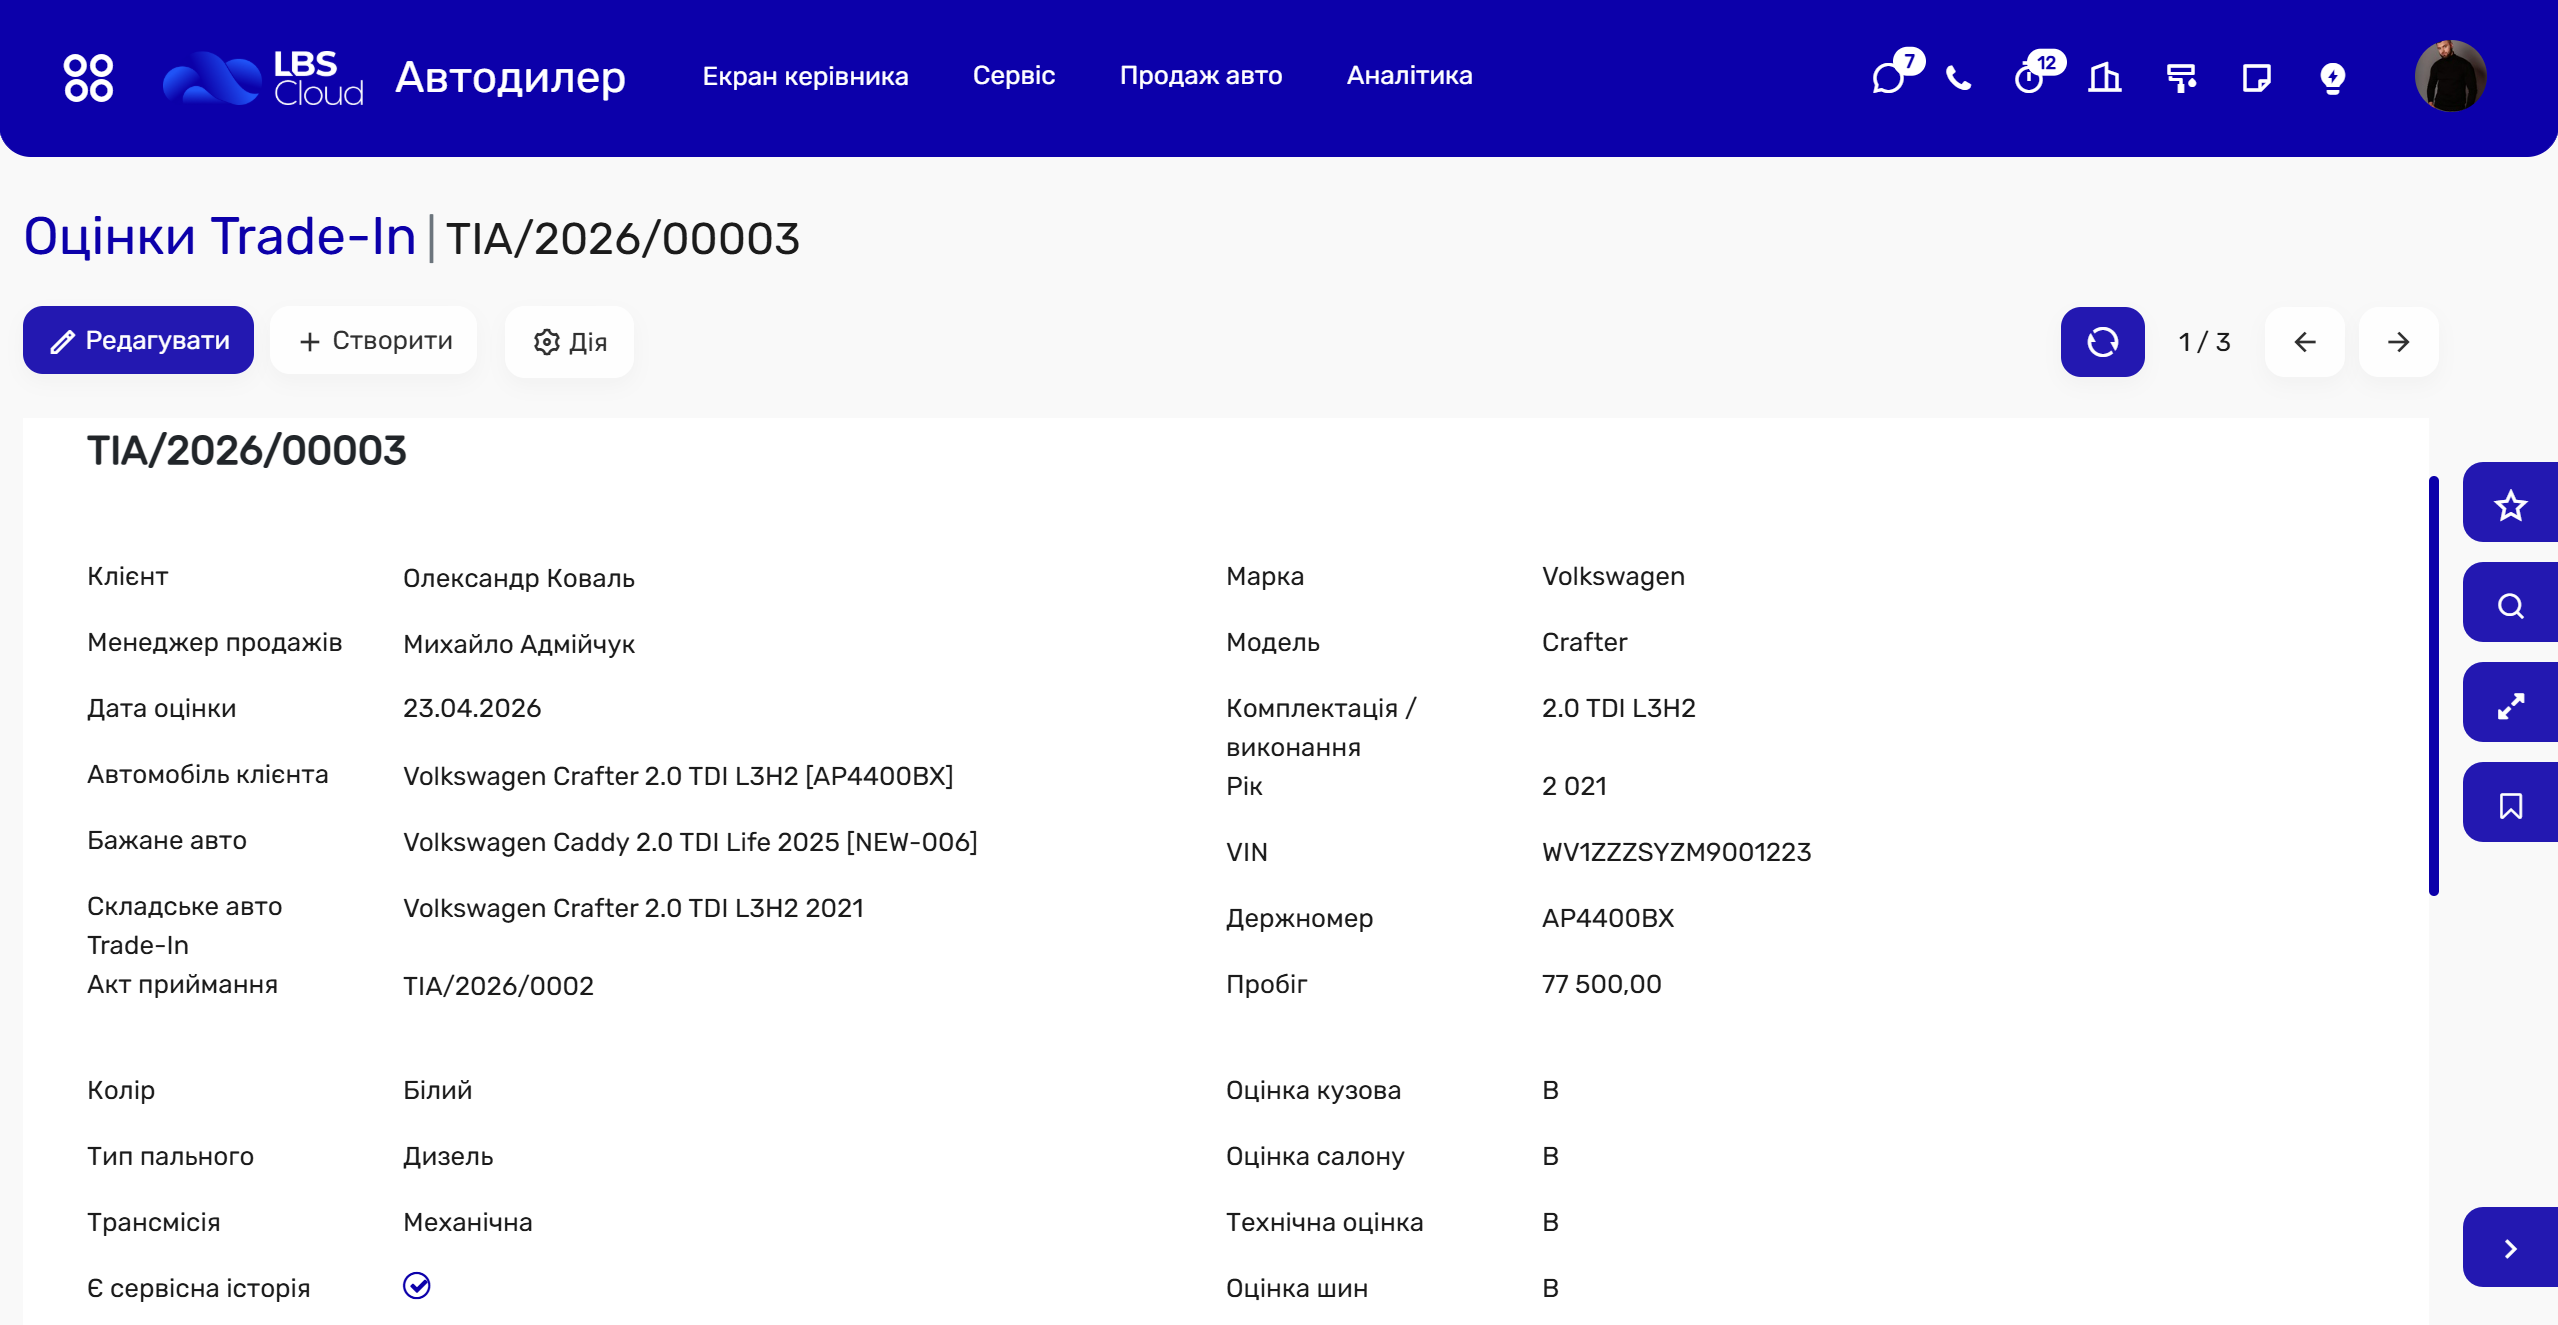Click the star favorites side button
Image resolution: width=2558 pixels, height=1325 pixels.
pyautogui.click(x=2510, y=502)
